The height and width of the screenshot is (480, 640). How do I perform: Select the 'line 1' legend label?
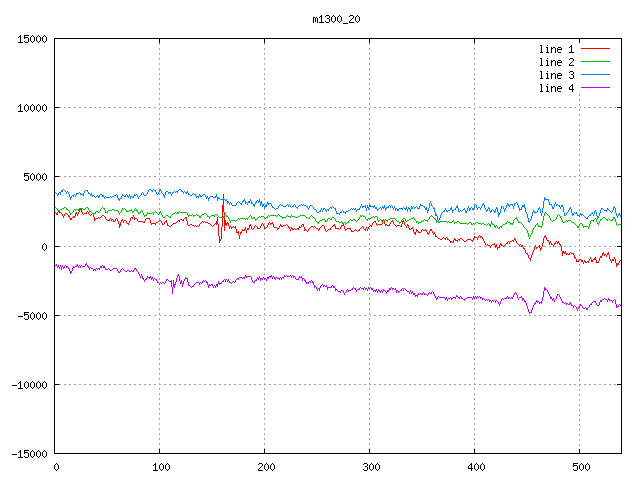tap(556, 49)
